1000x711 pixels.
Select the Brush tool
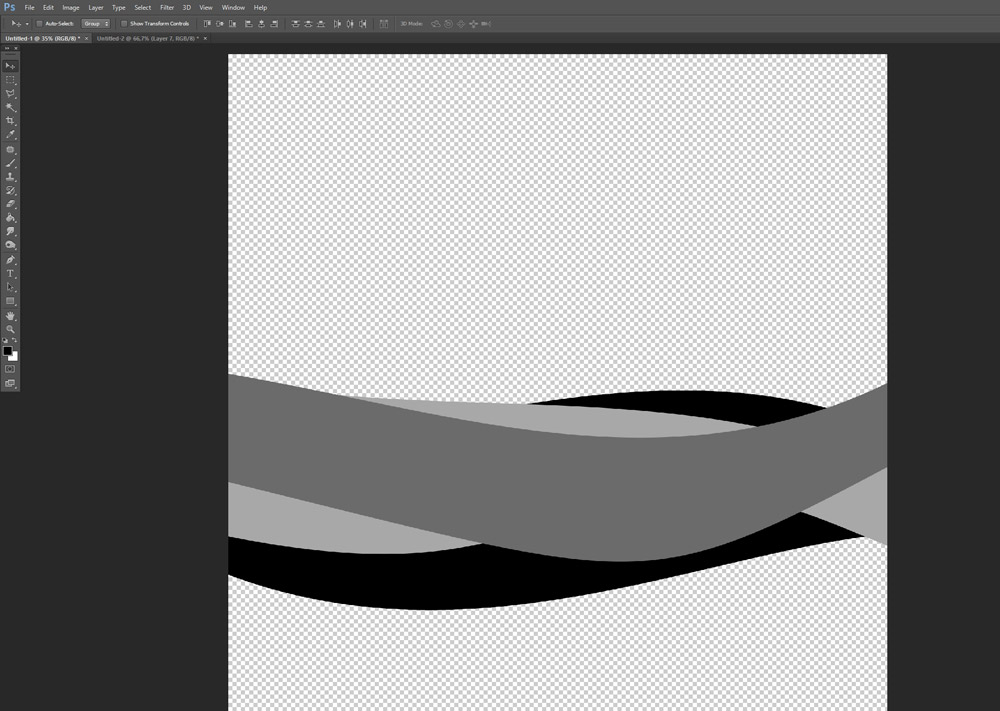coord(11,163)
